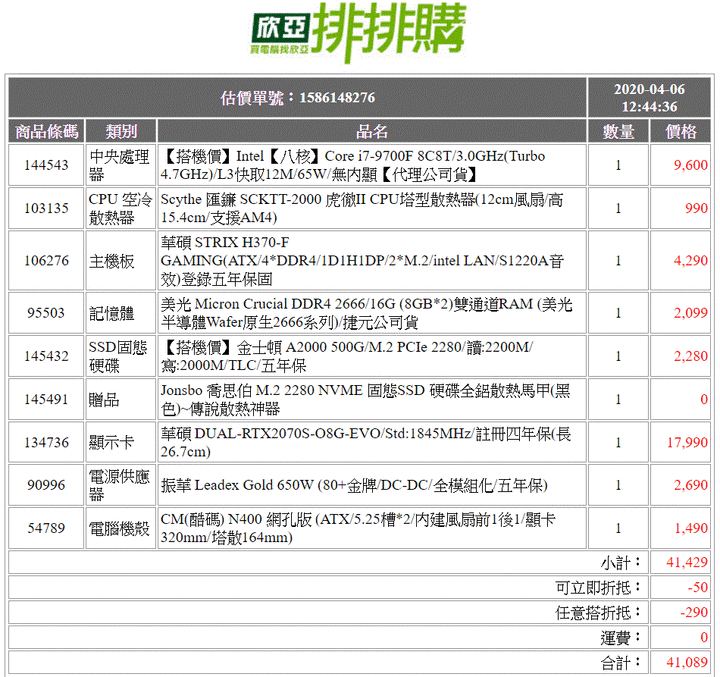The height and width of the screenshot is (677, 720).
Task: Click the 商品條碼 column header
Action: [46, 131]
